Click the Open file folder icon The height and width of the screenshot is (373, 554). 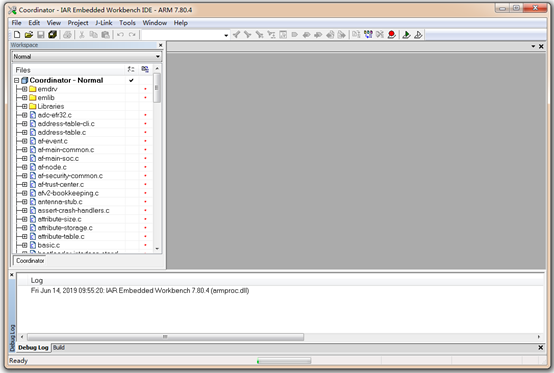29,35
